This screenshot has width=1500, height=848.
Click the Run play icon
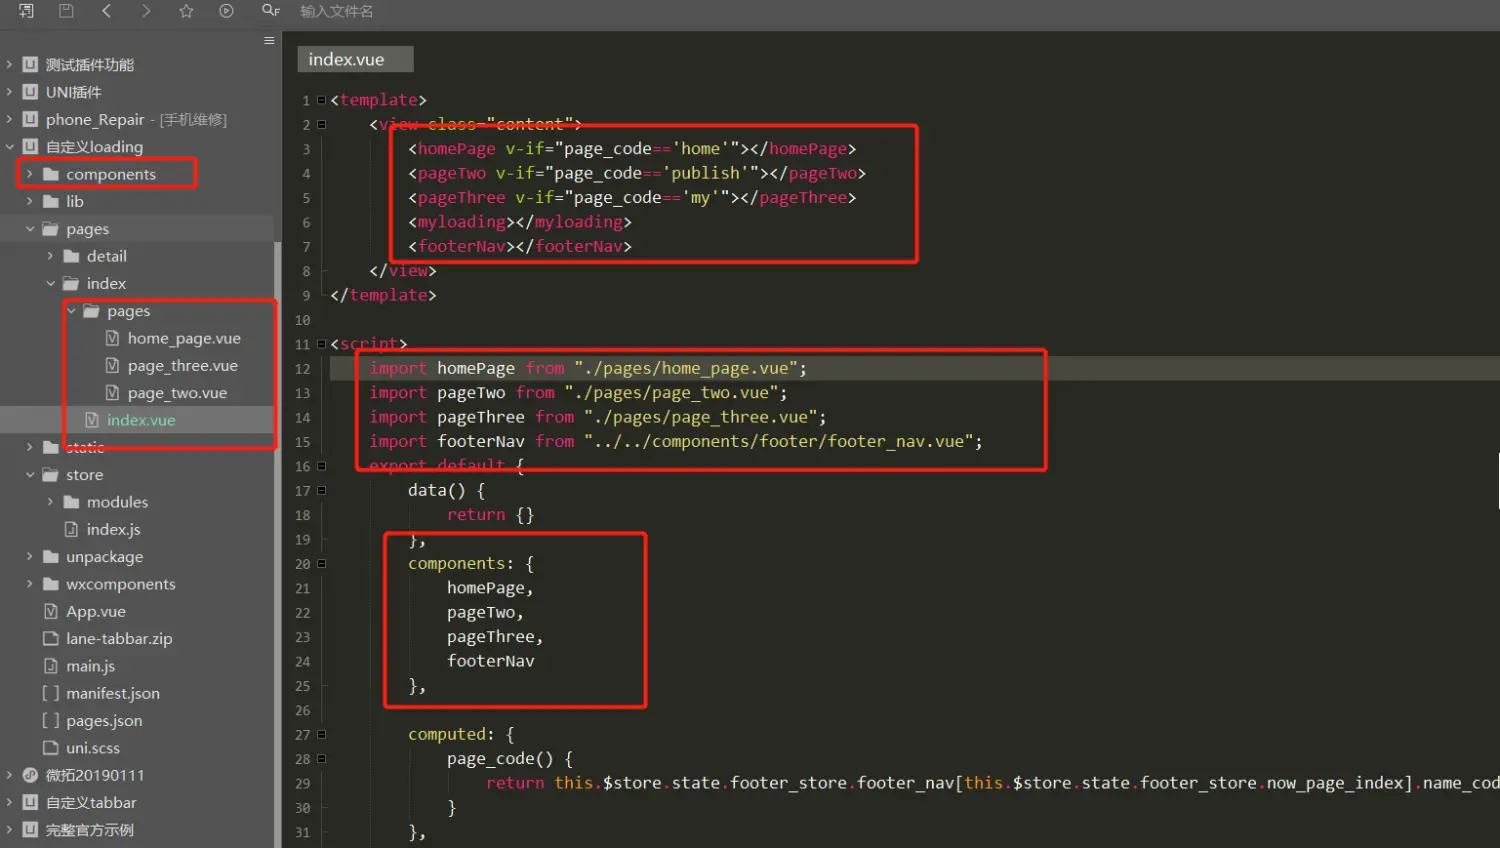227,11
